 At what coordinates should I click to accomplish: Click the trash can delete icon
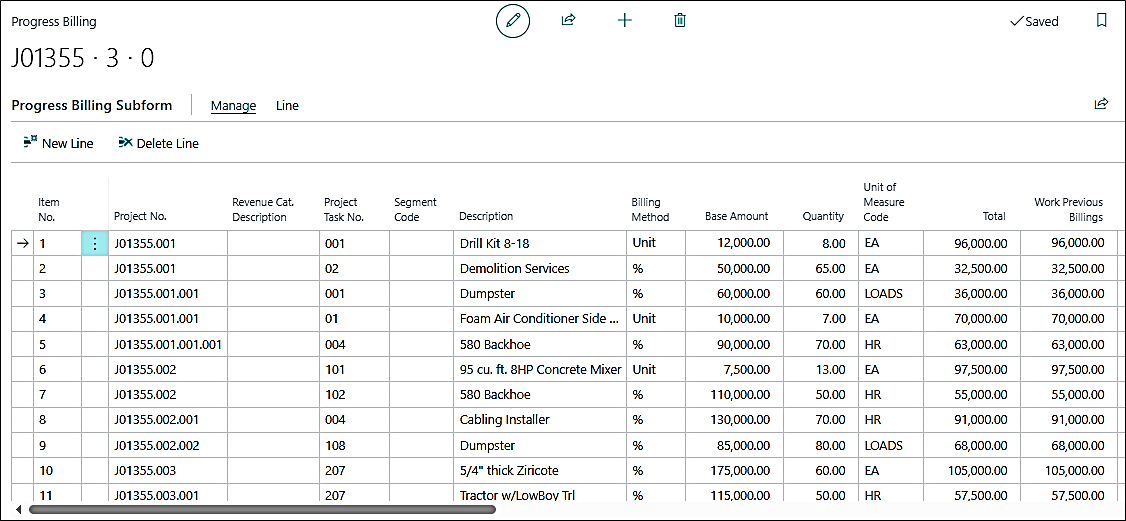click(680, 20)
